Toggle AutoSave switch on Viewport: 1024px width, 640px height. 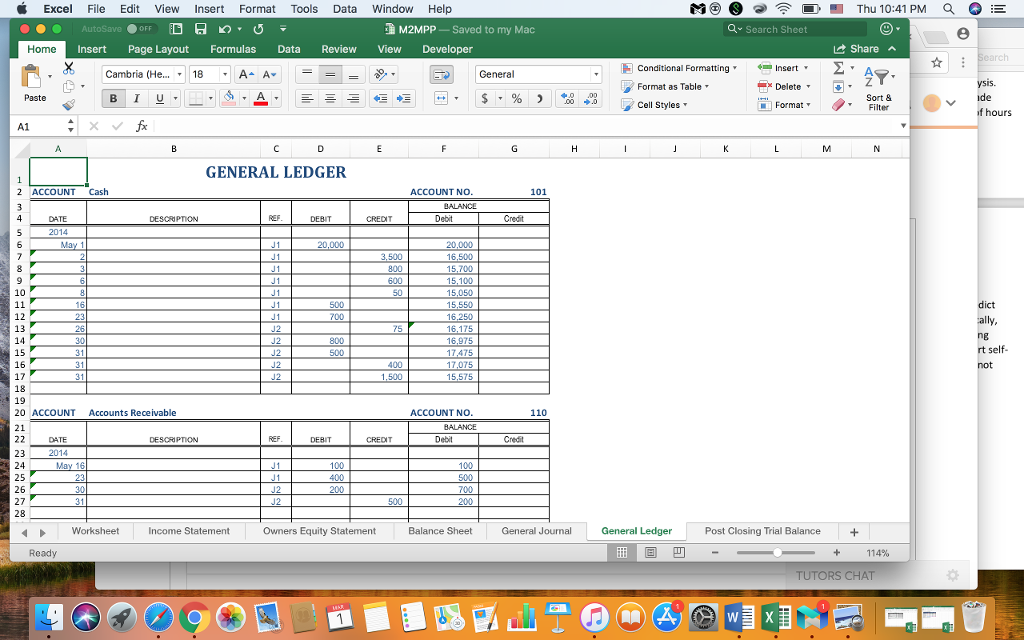click(140, 29)
